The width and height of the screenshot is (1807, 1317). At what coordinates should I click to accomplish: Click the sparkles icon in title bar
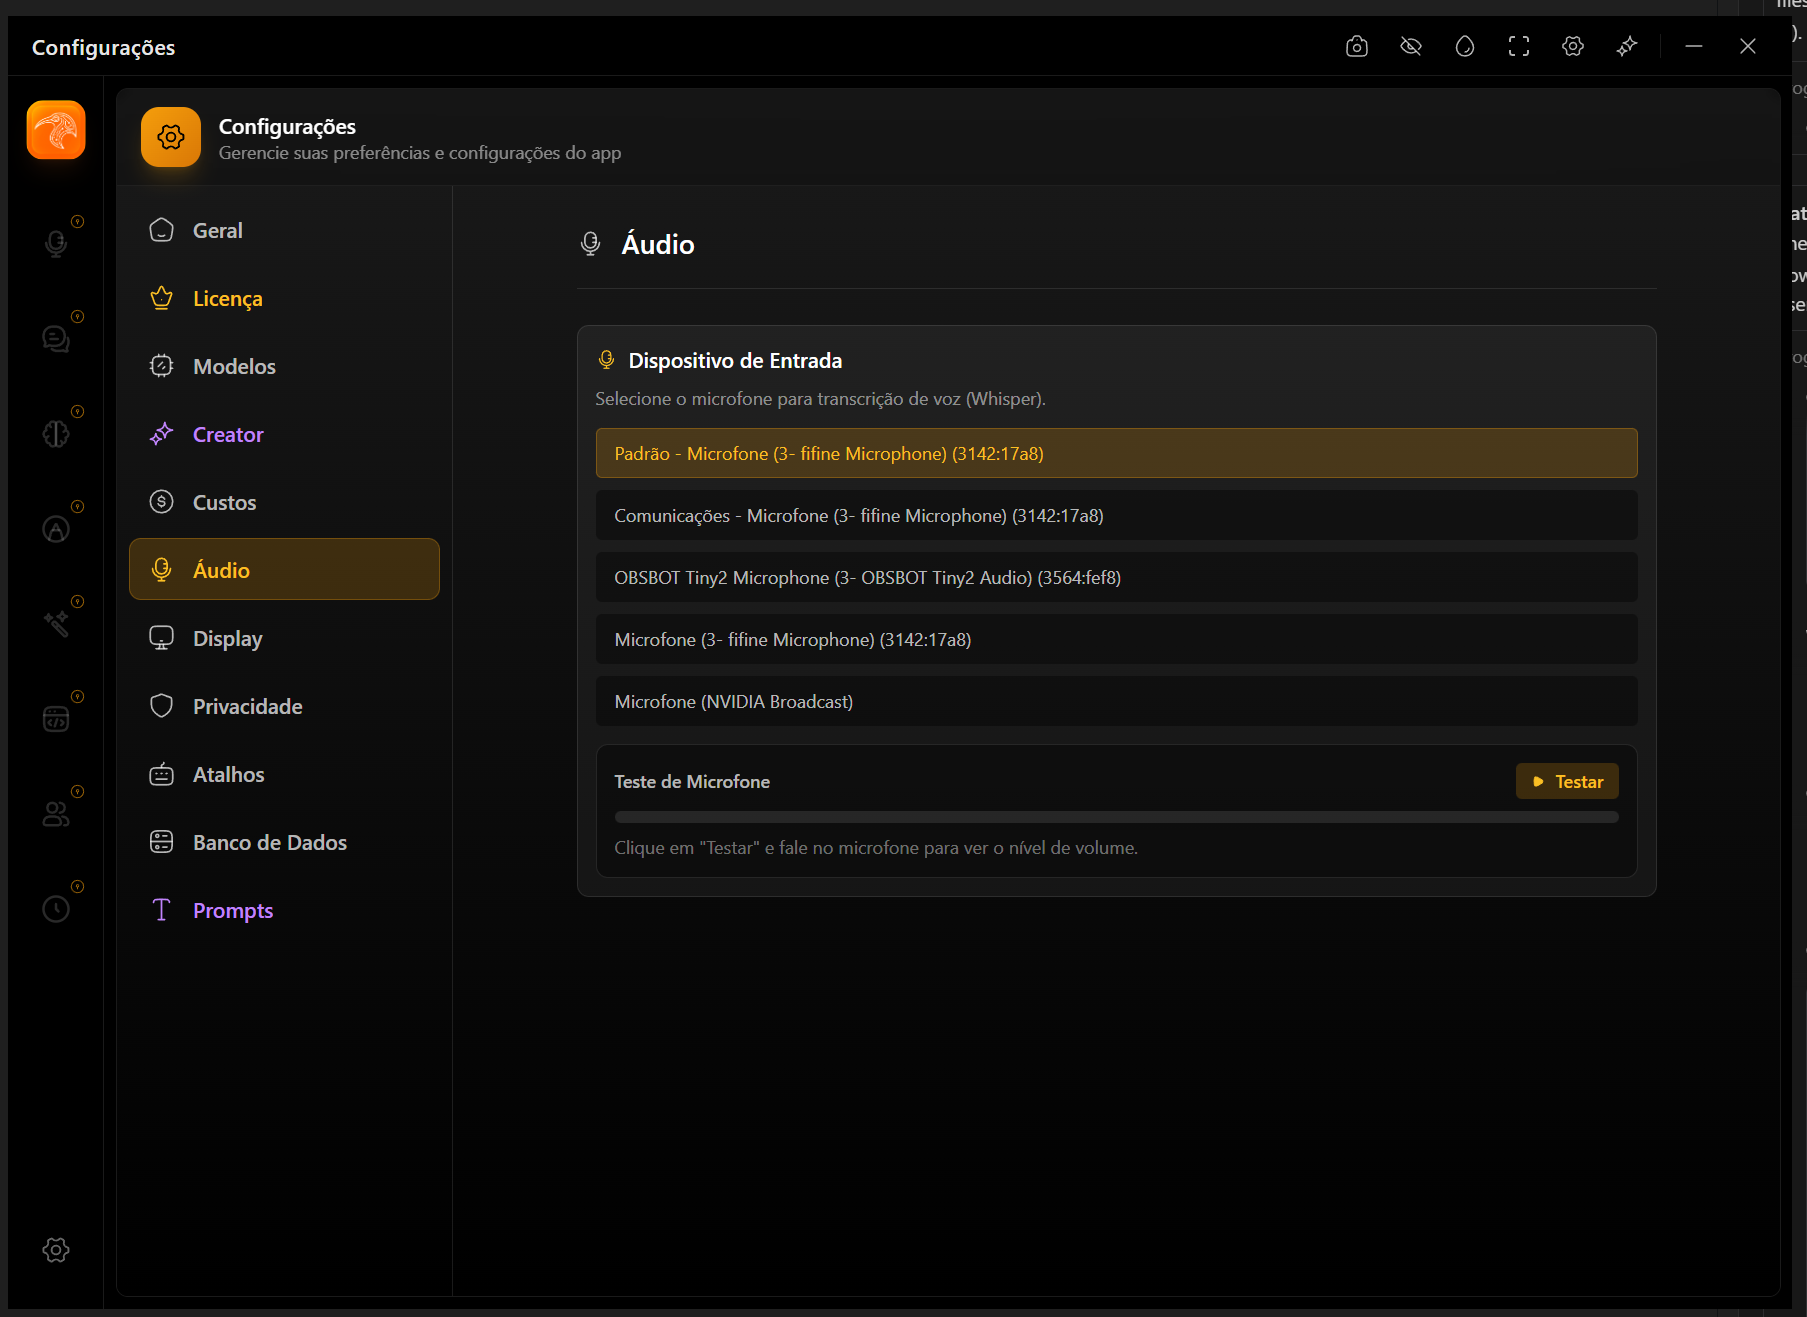click(1627, 46)
